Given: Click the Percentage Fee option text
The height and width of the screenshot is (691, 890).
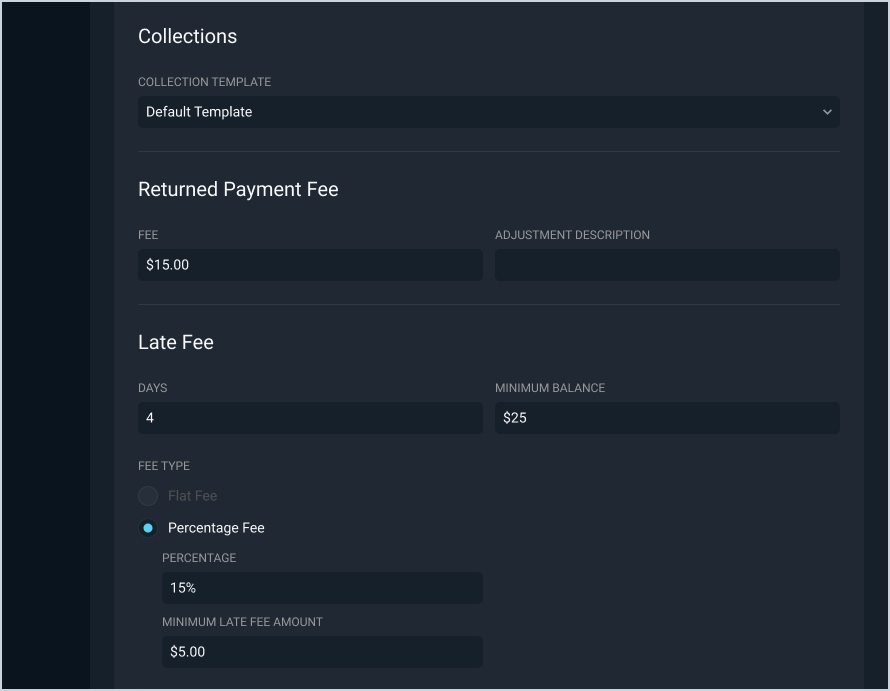Looking at the screenshot, I should (x=216, y=528).
